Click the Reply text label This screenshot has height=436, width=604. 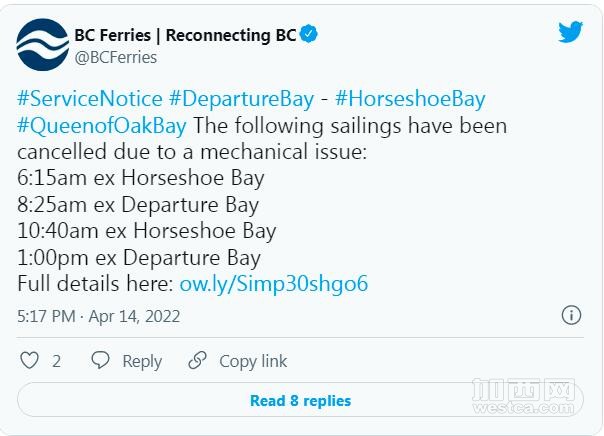click(142, 361)
